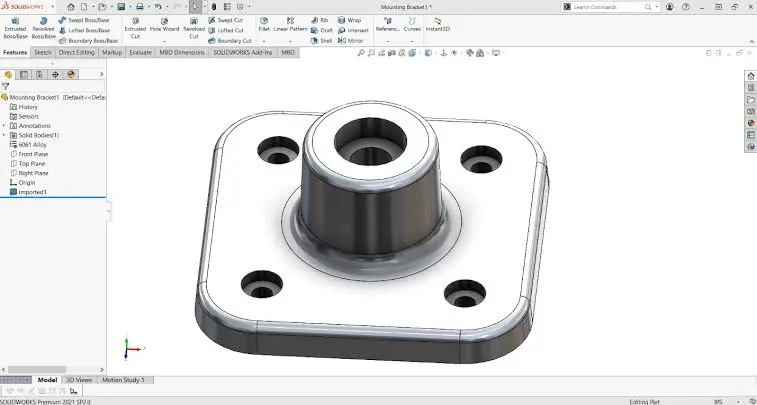Switch to the Sketch tab
757x405 pixels.
point(42,52)
